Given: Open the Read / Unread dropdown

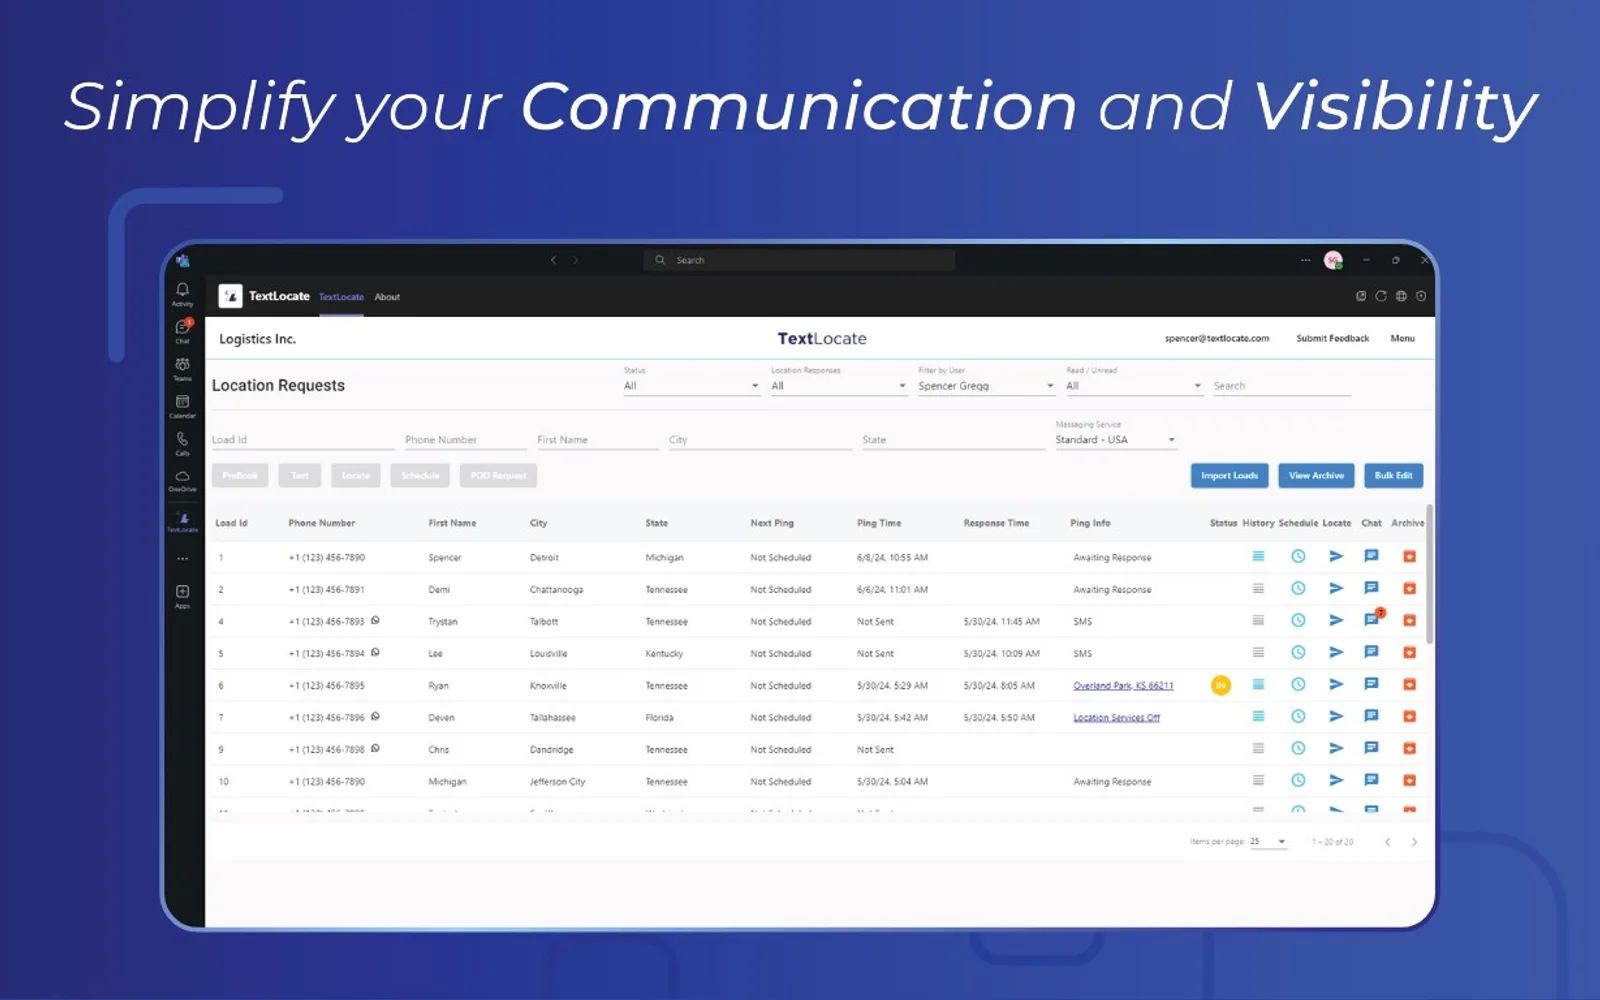Looking at the screenshot, I should tap(1133, 386).
